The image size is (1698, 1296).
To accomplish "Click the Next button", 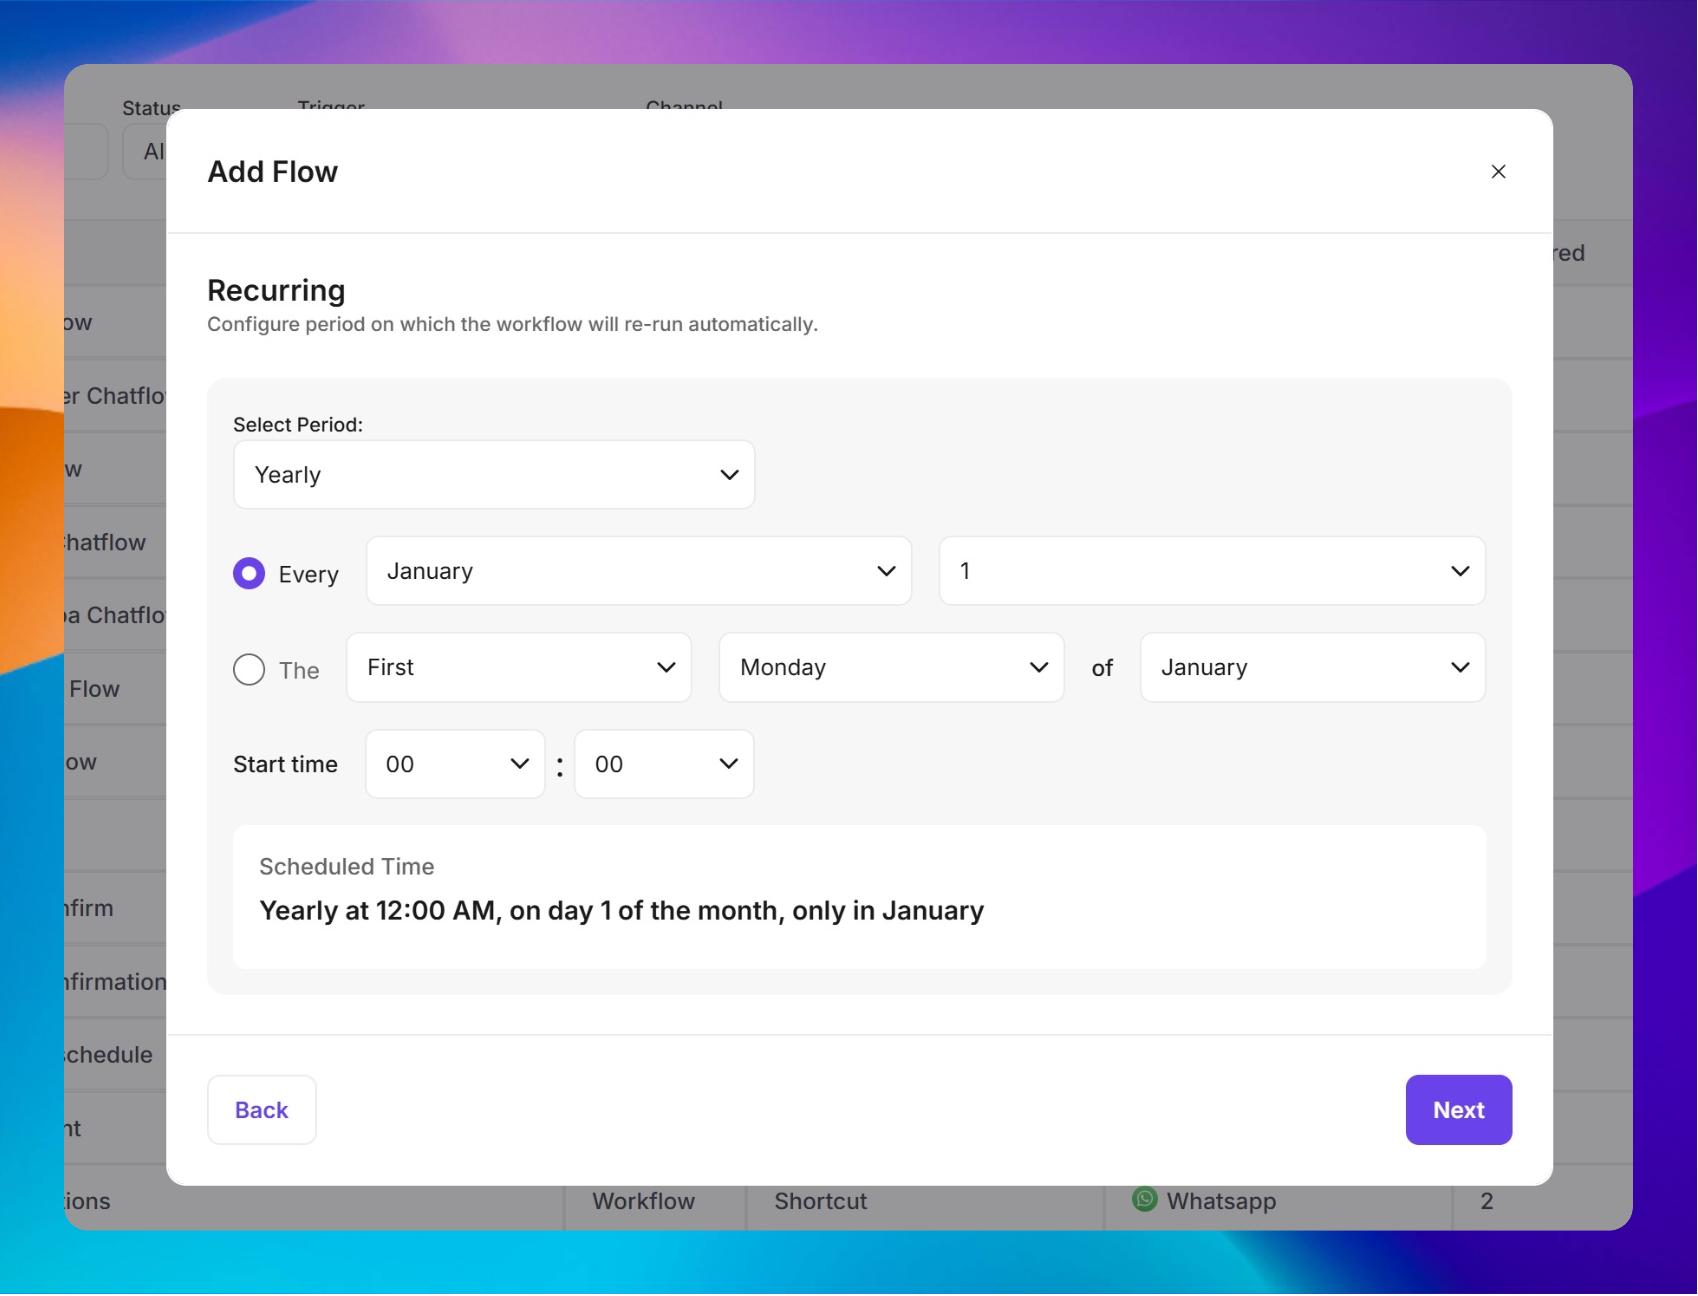I will click(x=1458, y=1110).
